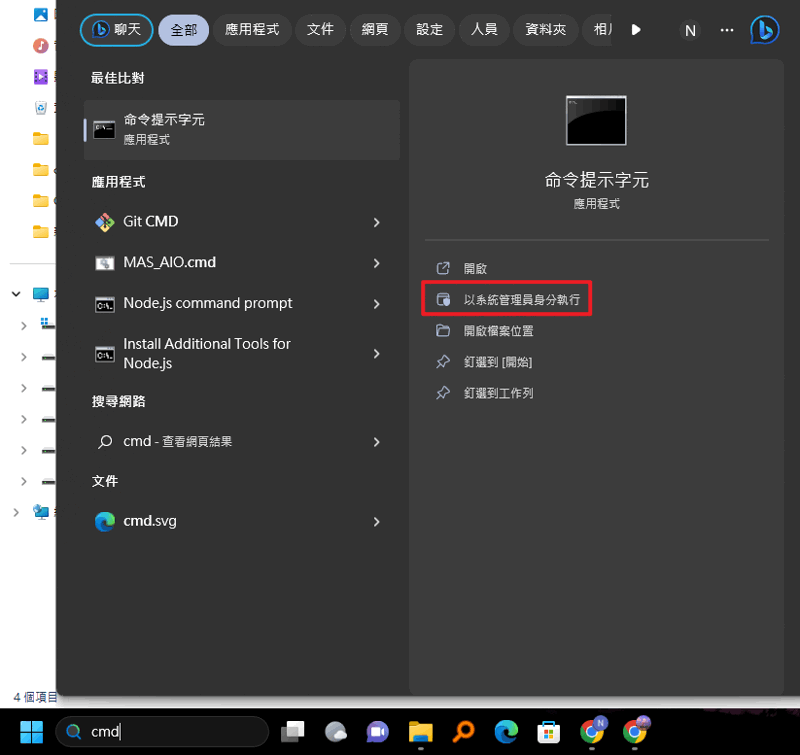Click the open external icon beside 開啟

tap(443, 268)
